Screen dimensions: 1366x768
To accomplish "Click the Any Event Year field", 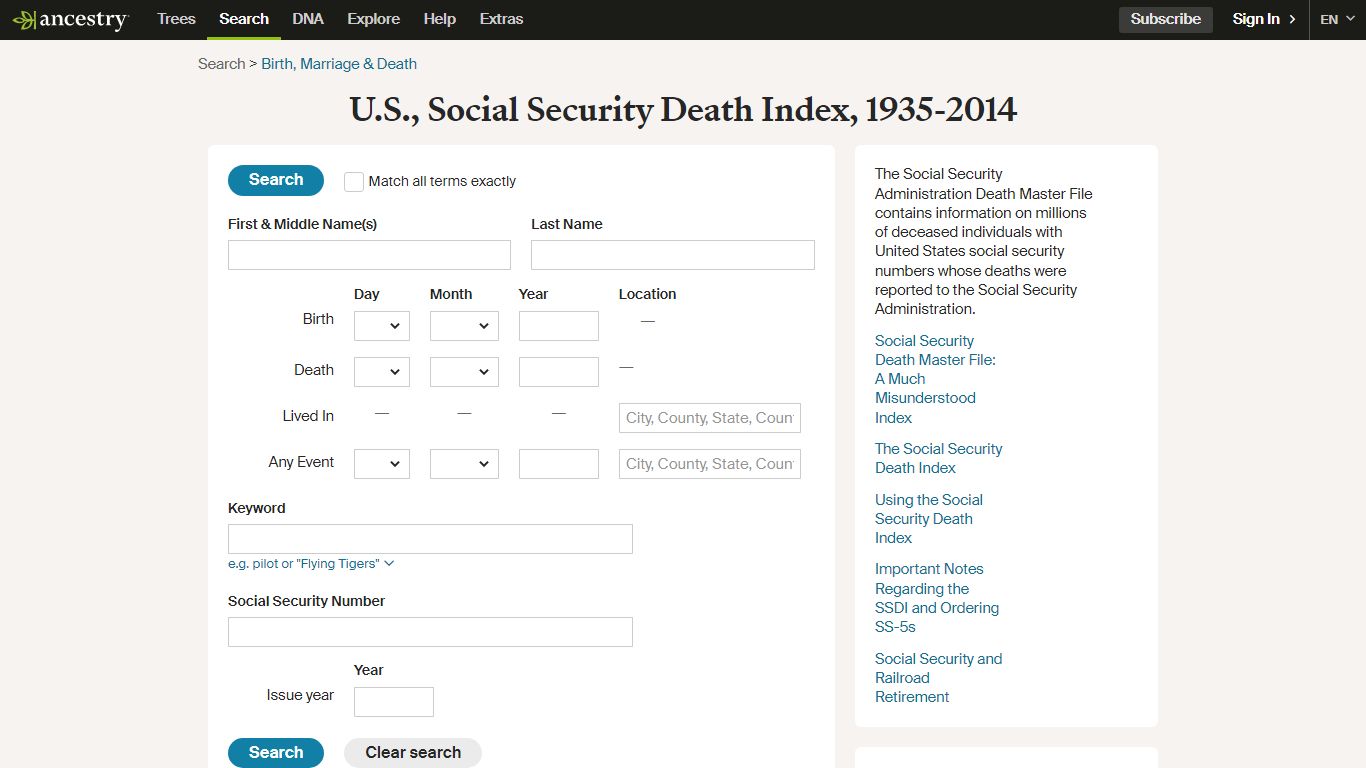I will (x=559, y=464).
